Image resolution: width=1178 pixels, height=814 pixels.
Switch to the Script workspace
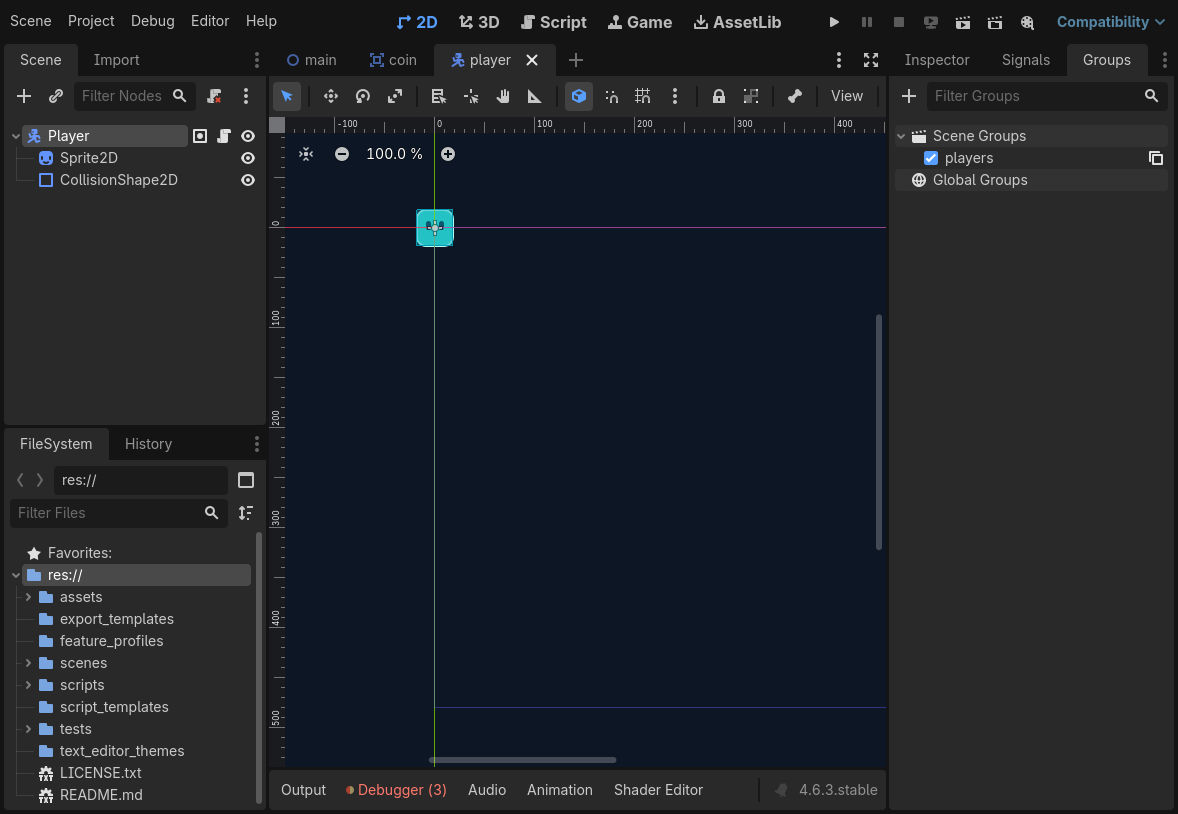pyautogui.click(x=554, y=22)
